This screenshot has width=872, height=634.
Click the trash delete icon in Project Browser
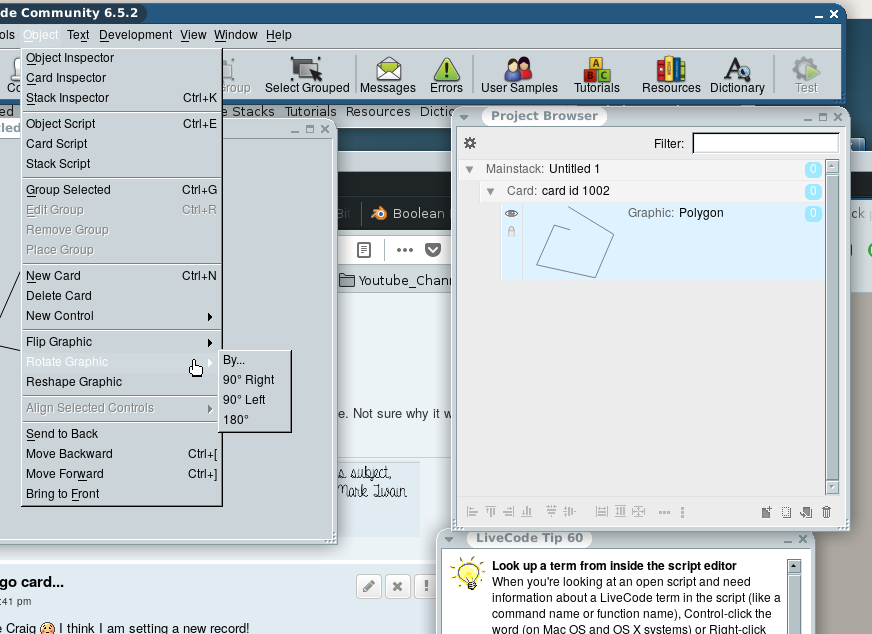pos(826,512)
